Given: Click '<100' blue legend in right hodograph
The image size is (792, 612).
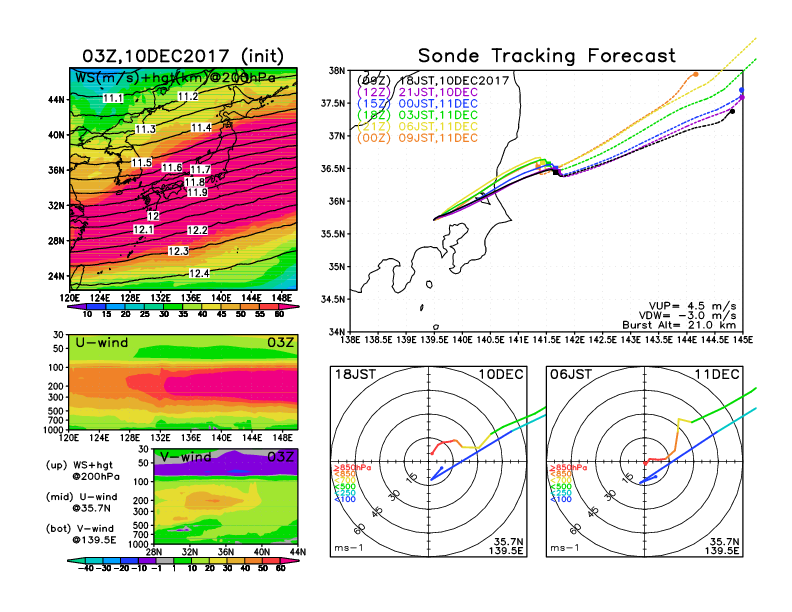Looking at the screenshot, I should 561,499.
